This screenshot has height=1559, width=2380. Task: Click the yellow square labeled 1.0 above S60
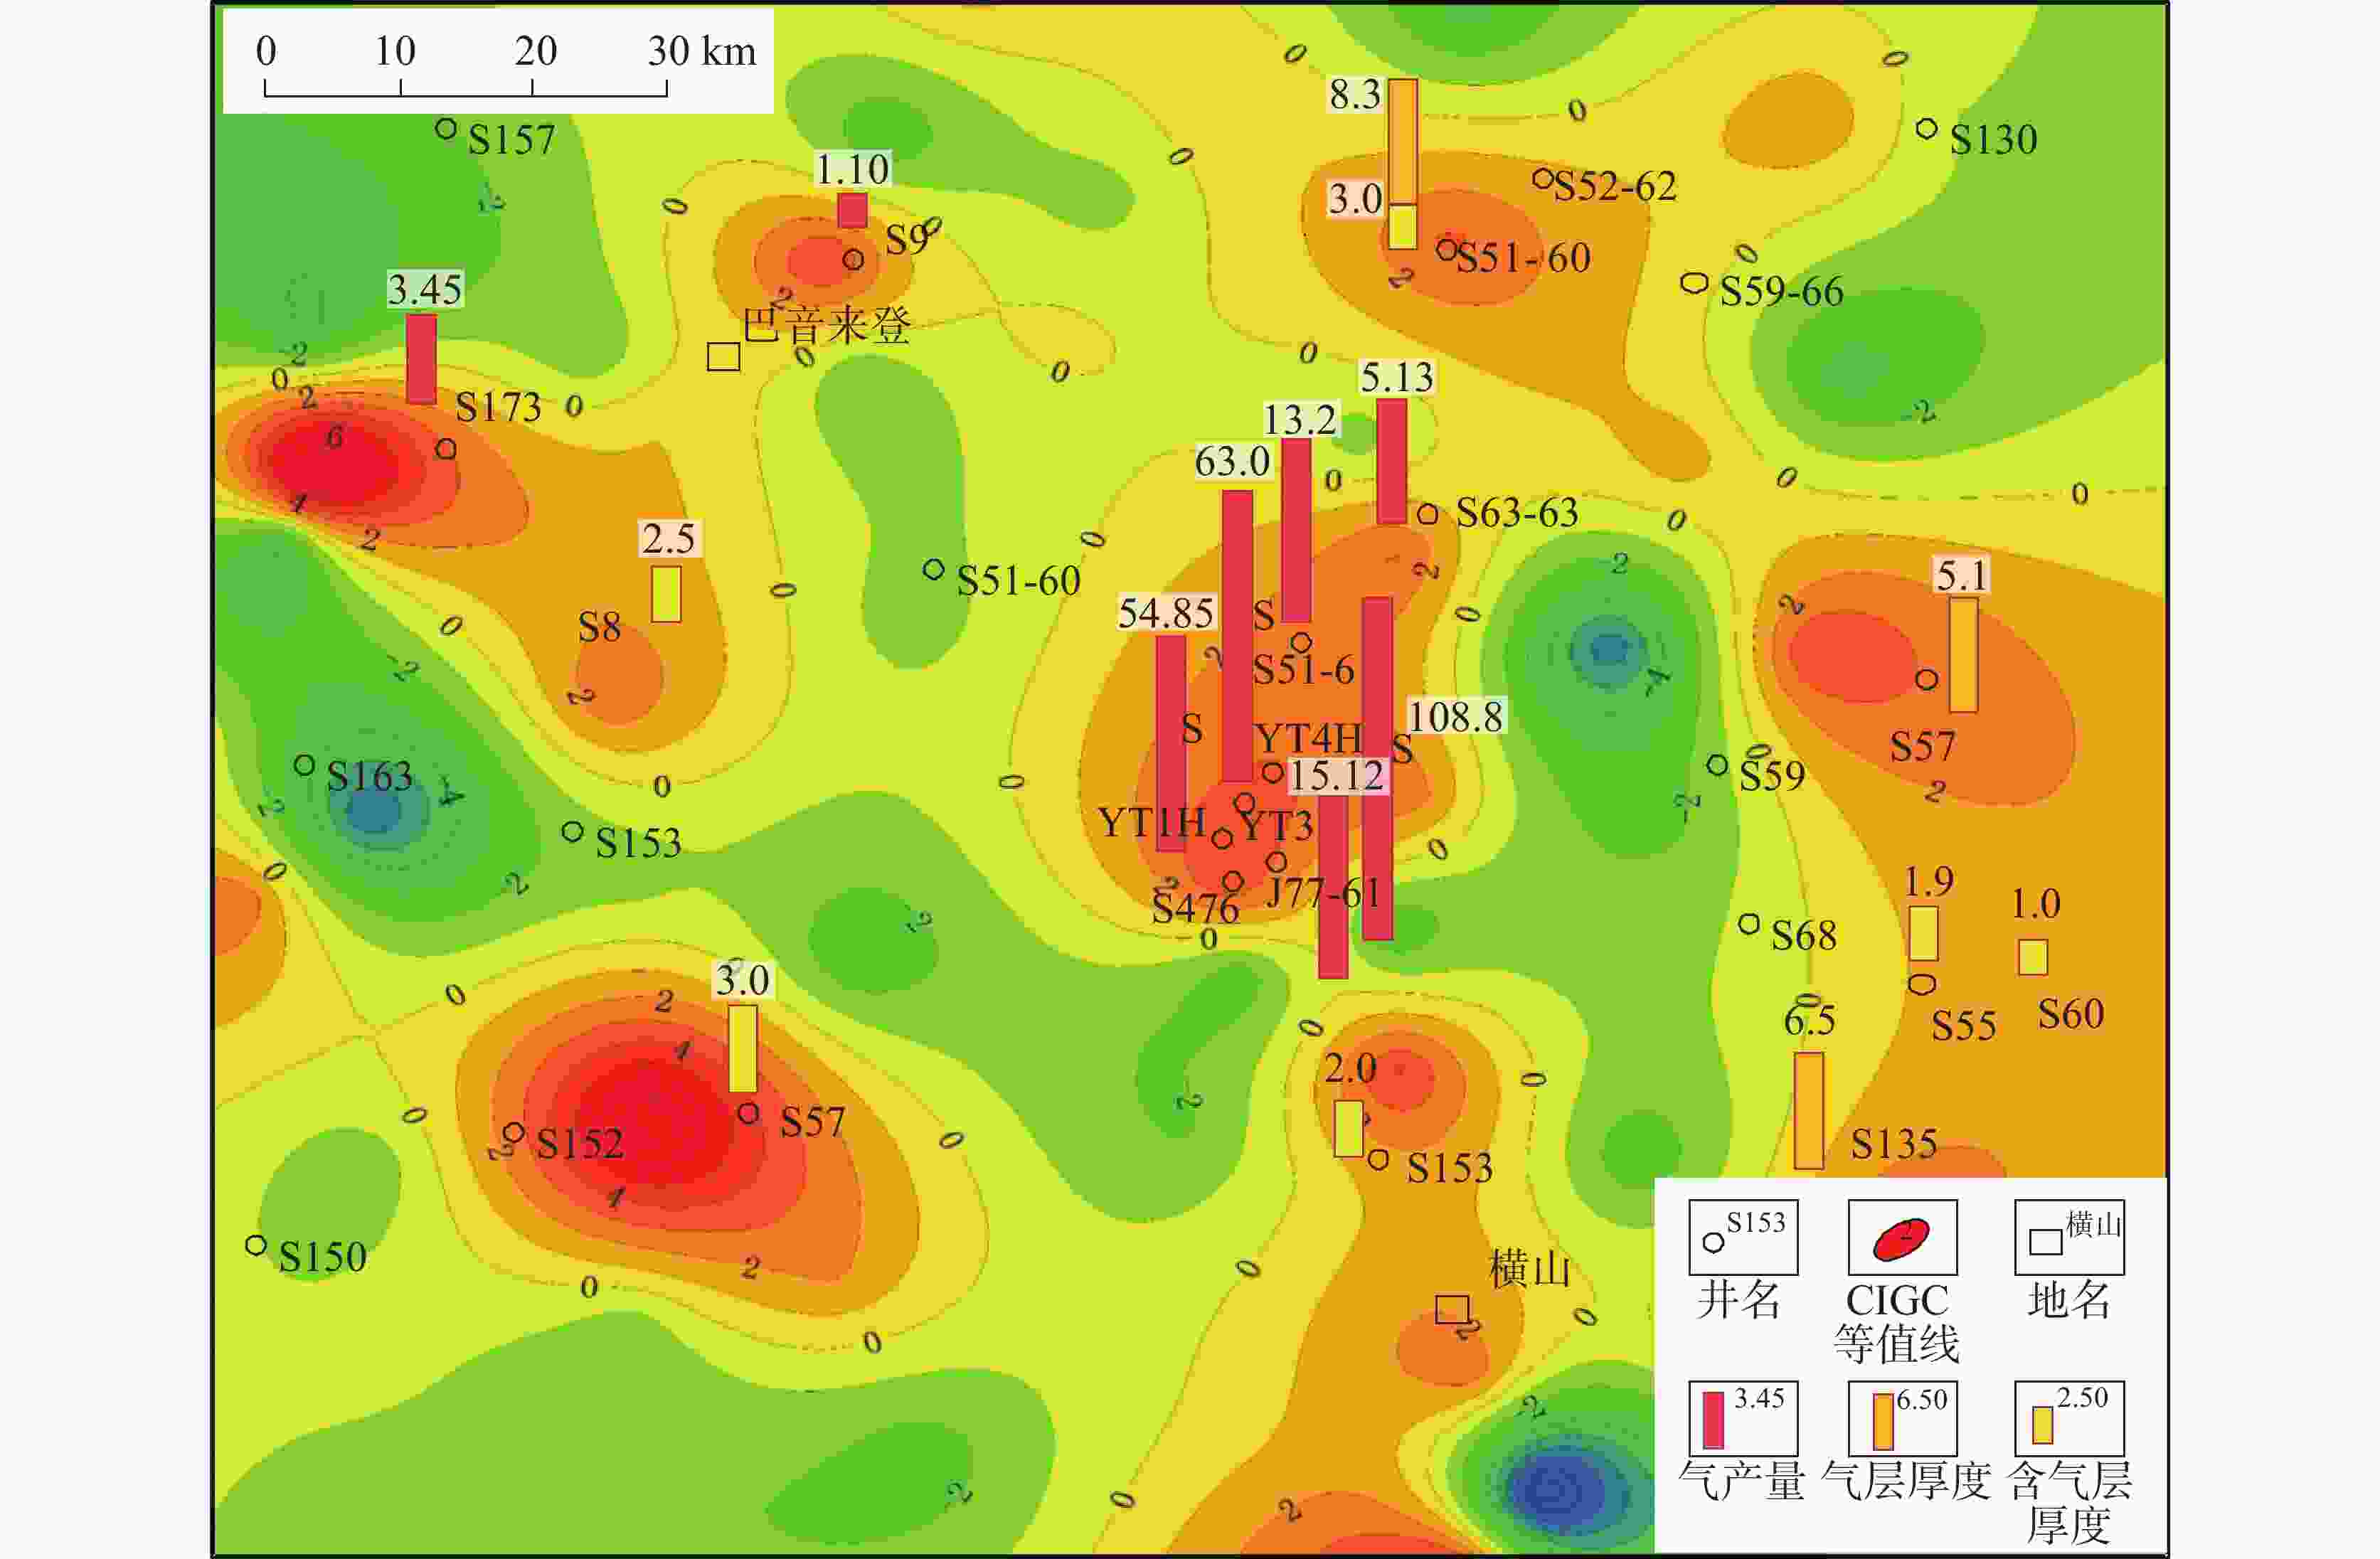click(x=2032, y=957)
